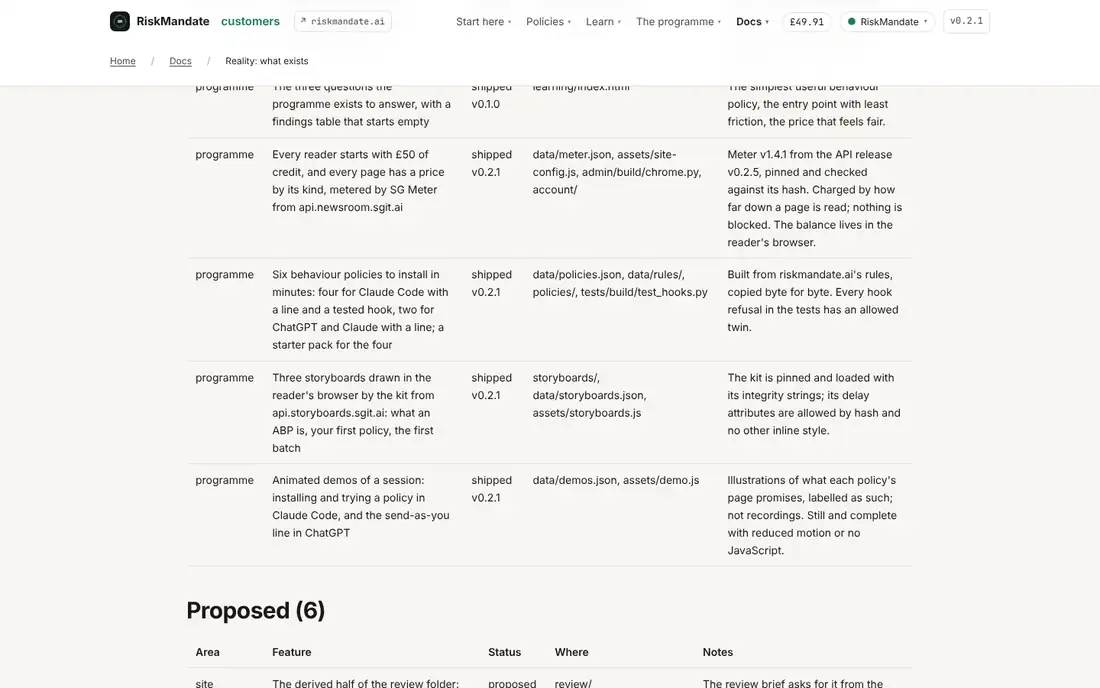Click 'programme' in the Three storyboards row
Viewport: 1100px width, 688px height.
click(224, 378)
